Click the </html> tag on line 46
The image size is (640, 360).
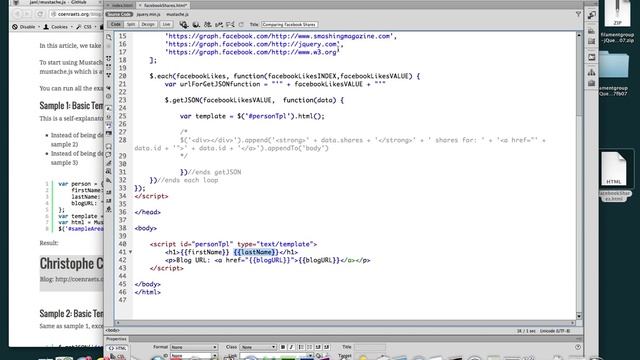[x=147, y=292]
